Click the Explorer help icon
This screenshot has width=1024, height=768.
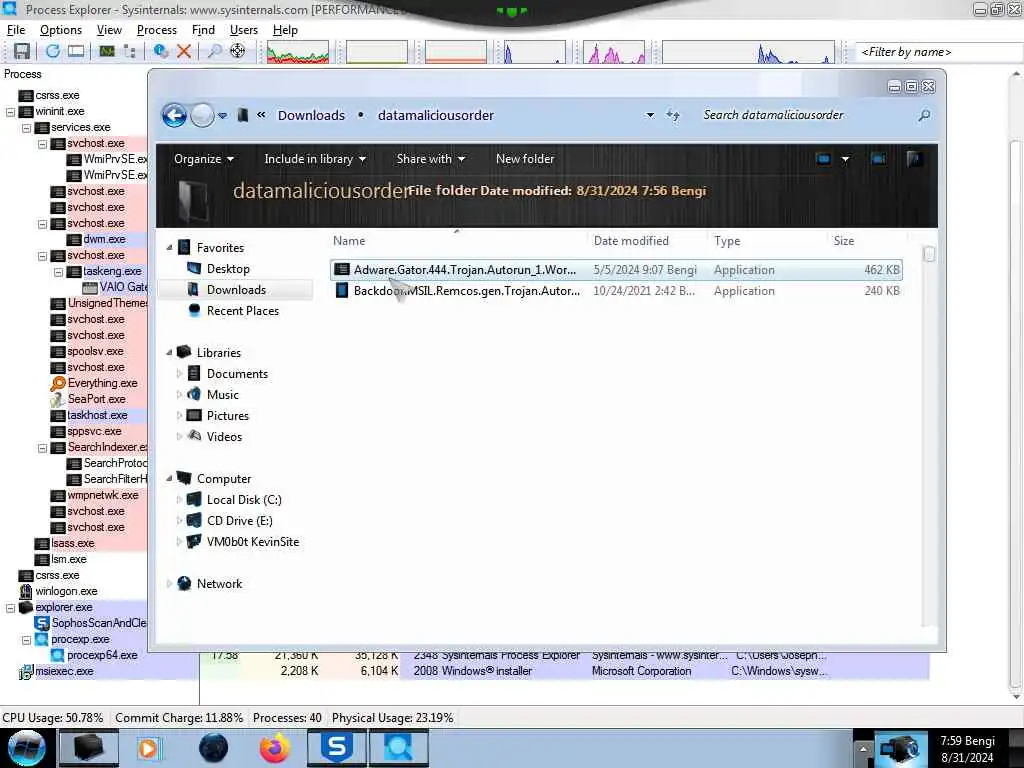click(914, 158)
